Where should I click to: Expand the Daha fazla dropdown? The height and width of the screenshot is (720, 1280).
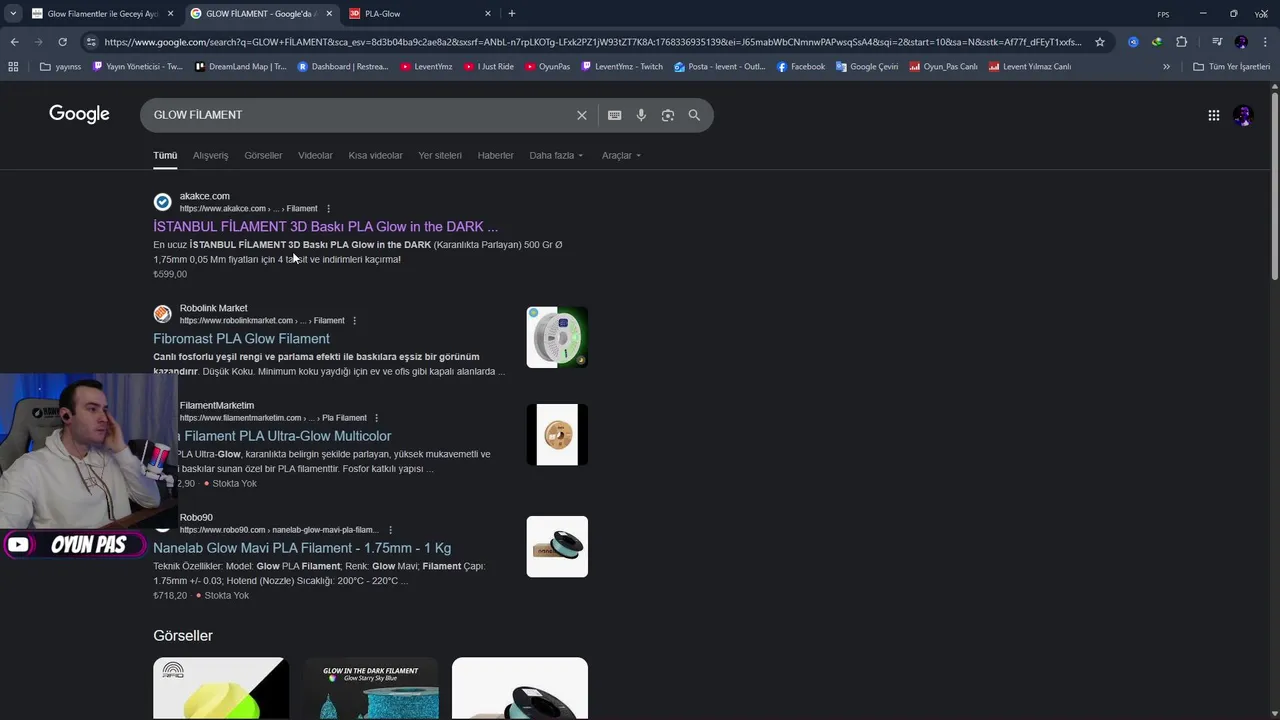[x=556, y=156]
